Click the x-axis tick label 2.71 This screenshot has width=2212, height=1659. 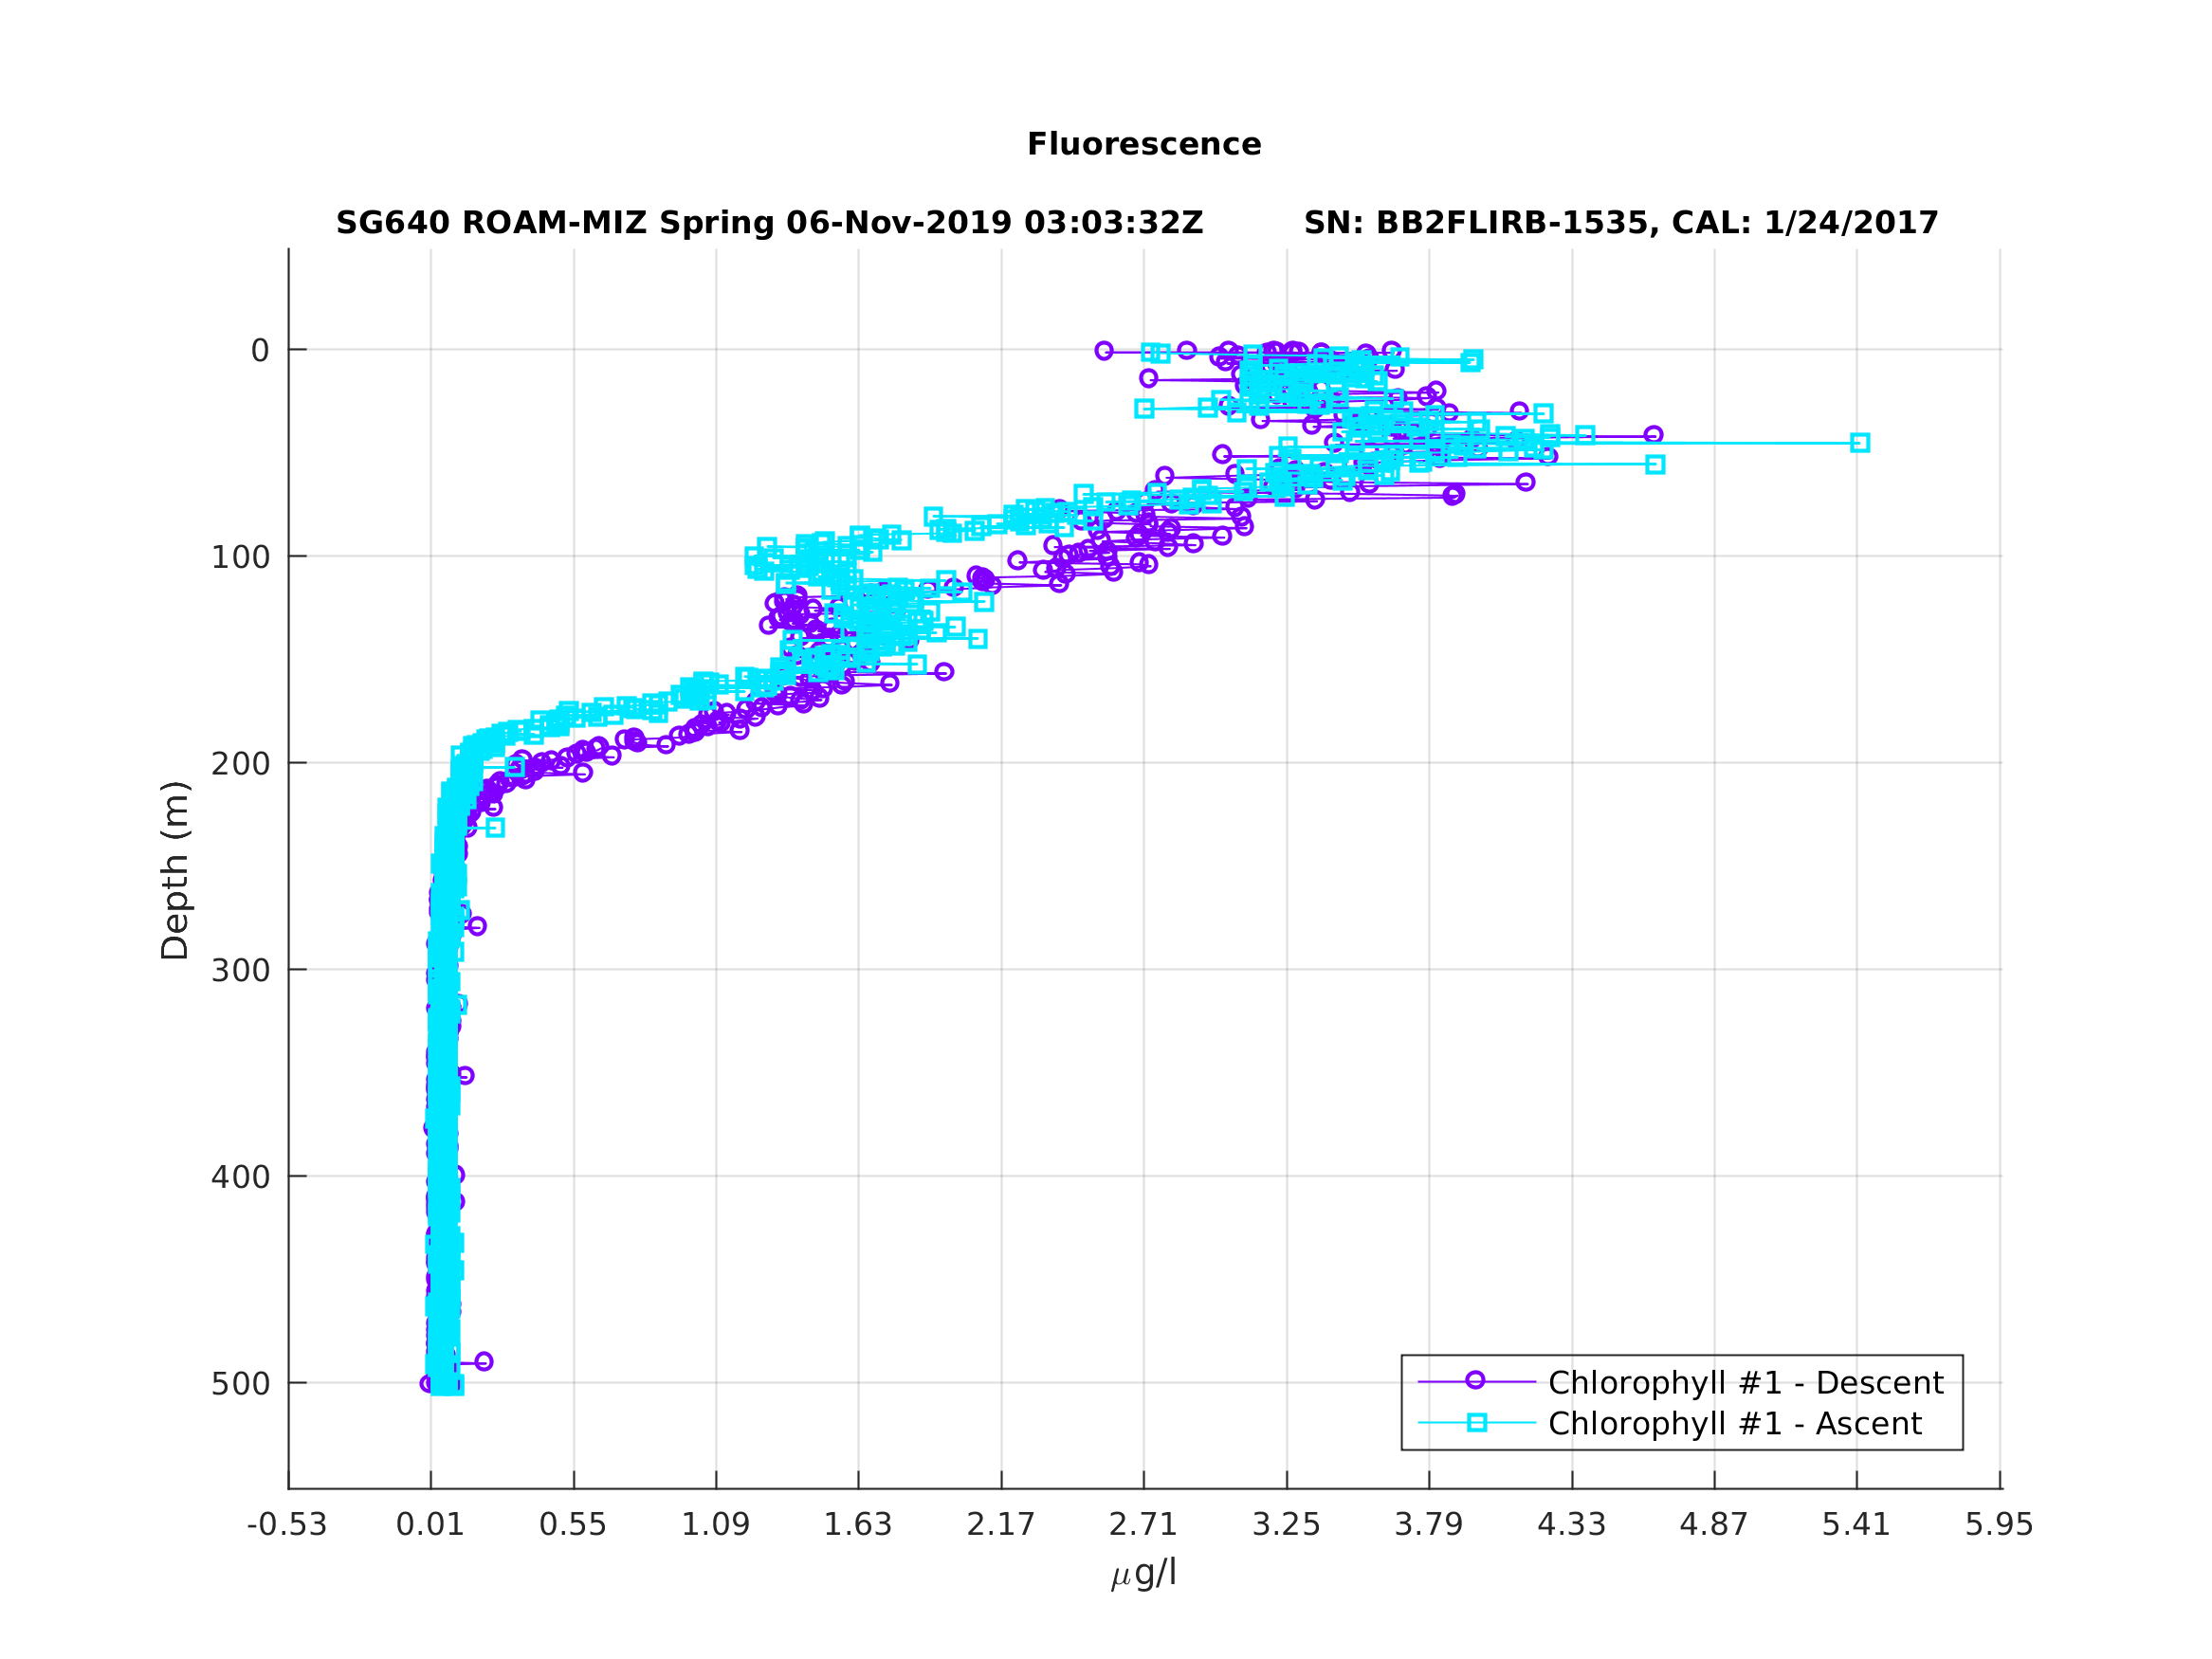coord(1143,1525)
